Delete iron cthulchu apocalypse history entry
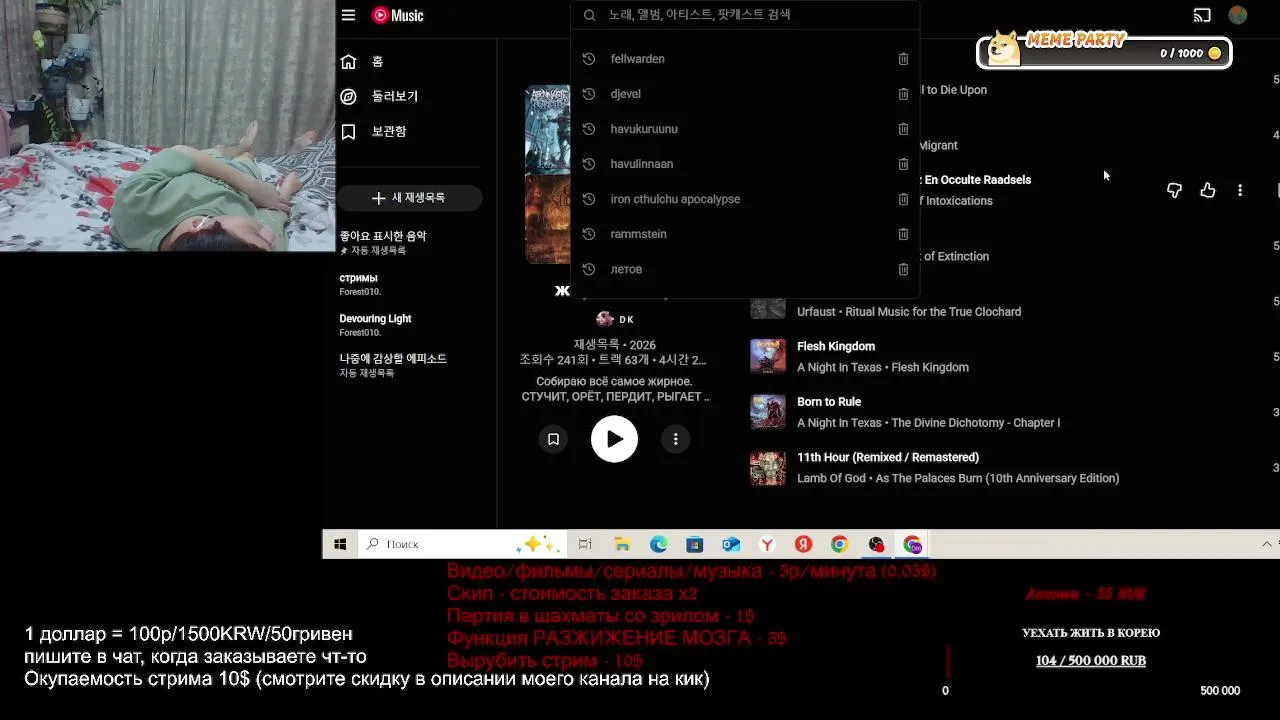 tap(903, 199)
